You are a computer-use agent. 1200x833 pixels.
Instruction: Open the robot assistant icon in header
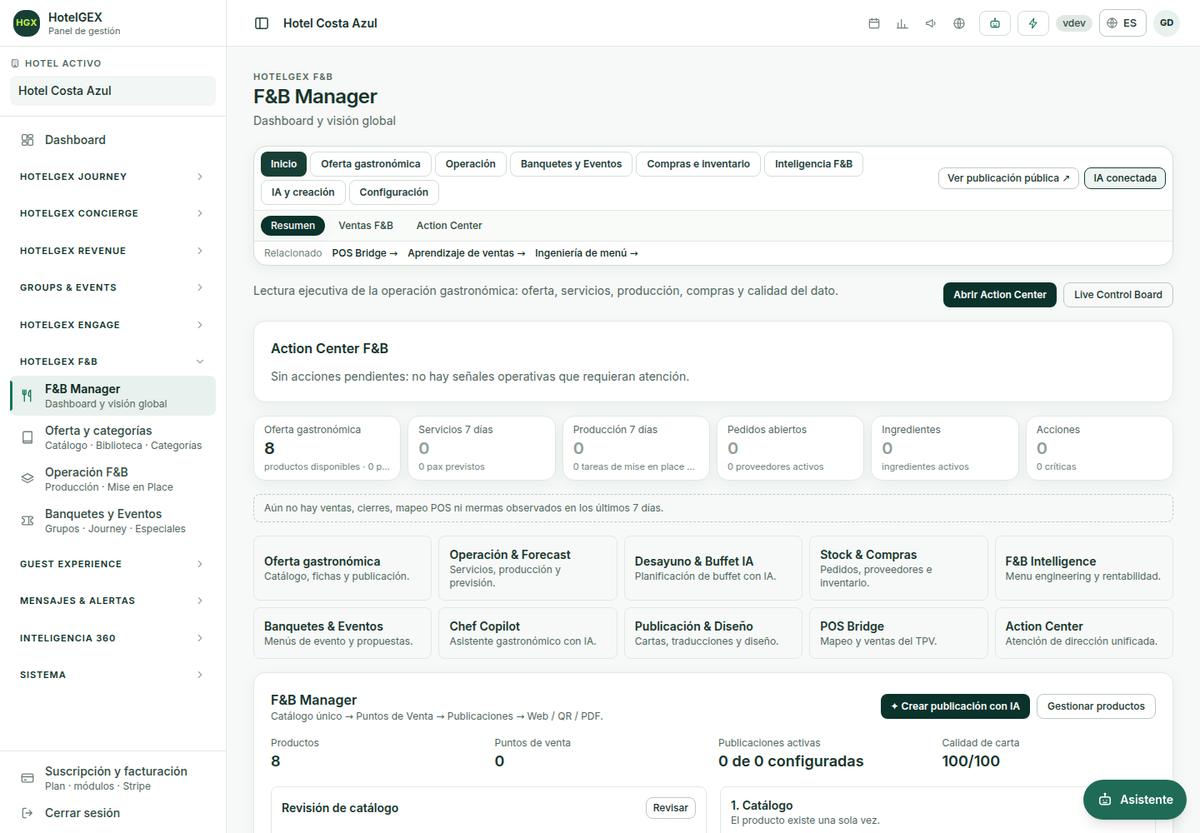pos(995,23)
